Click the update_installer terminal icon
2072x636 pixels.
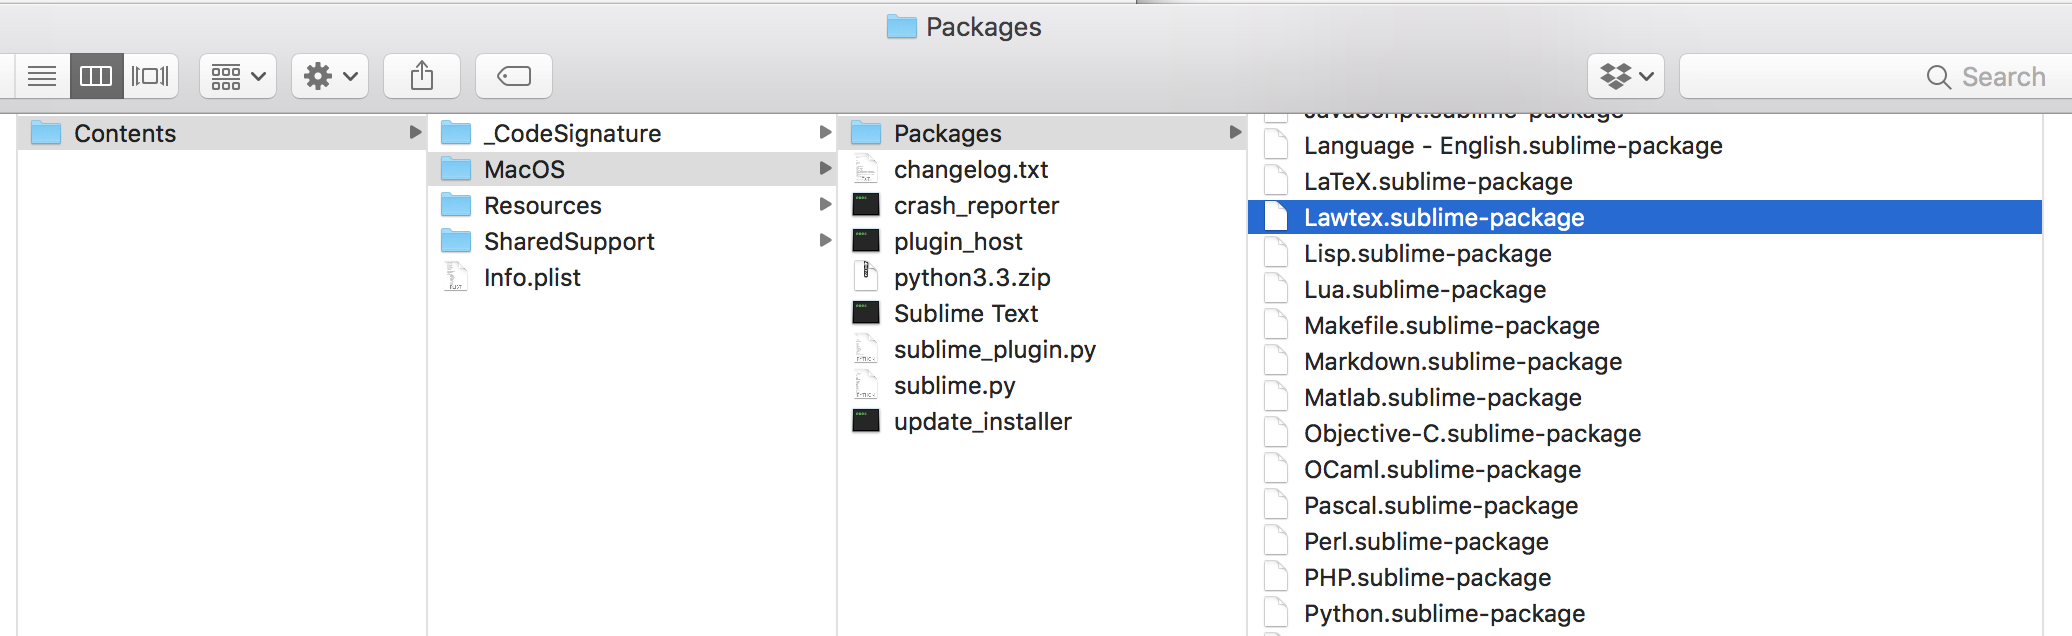pos(866,421)
